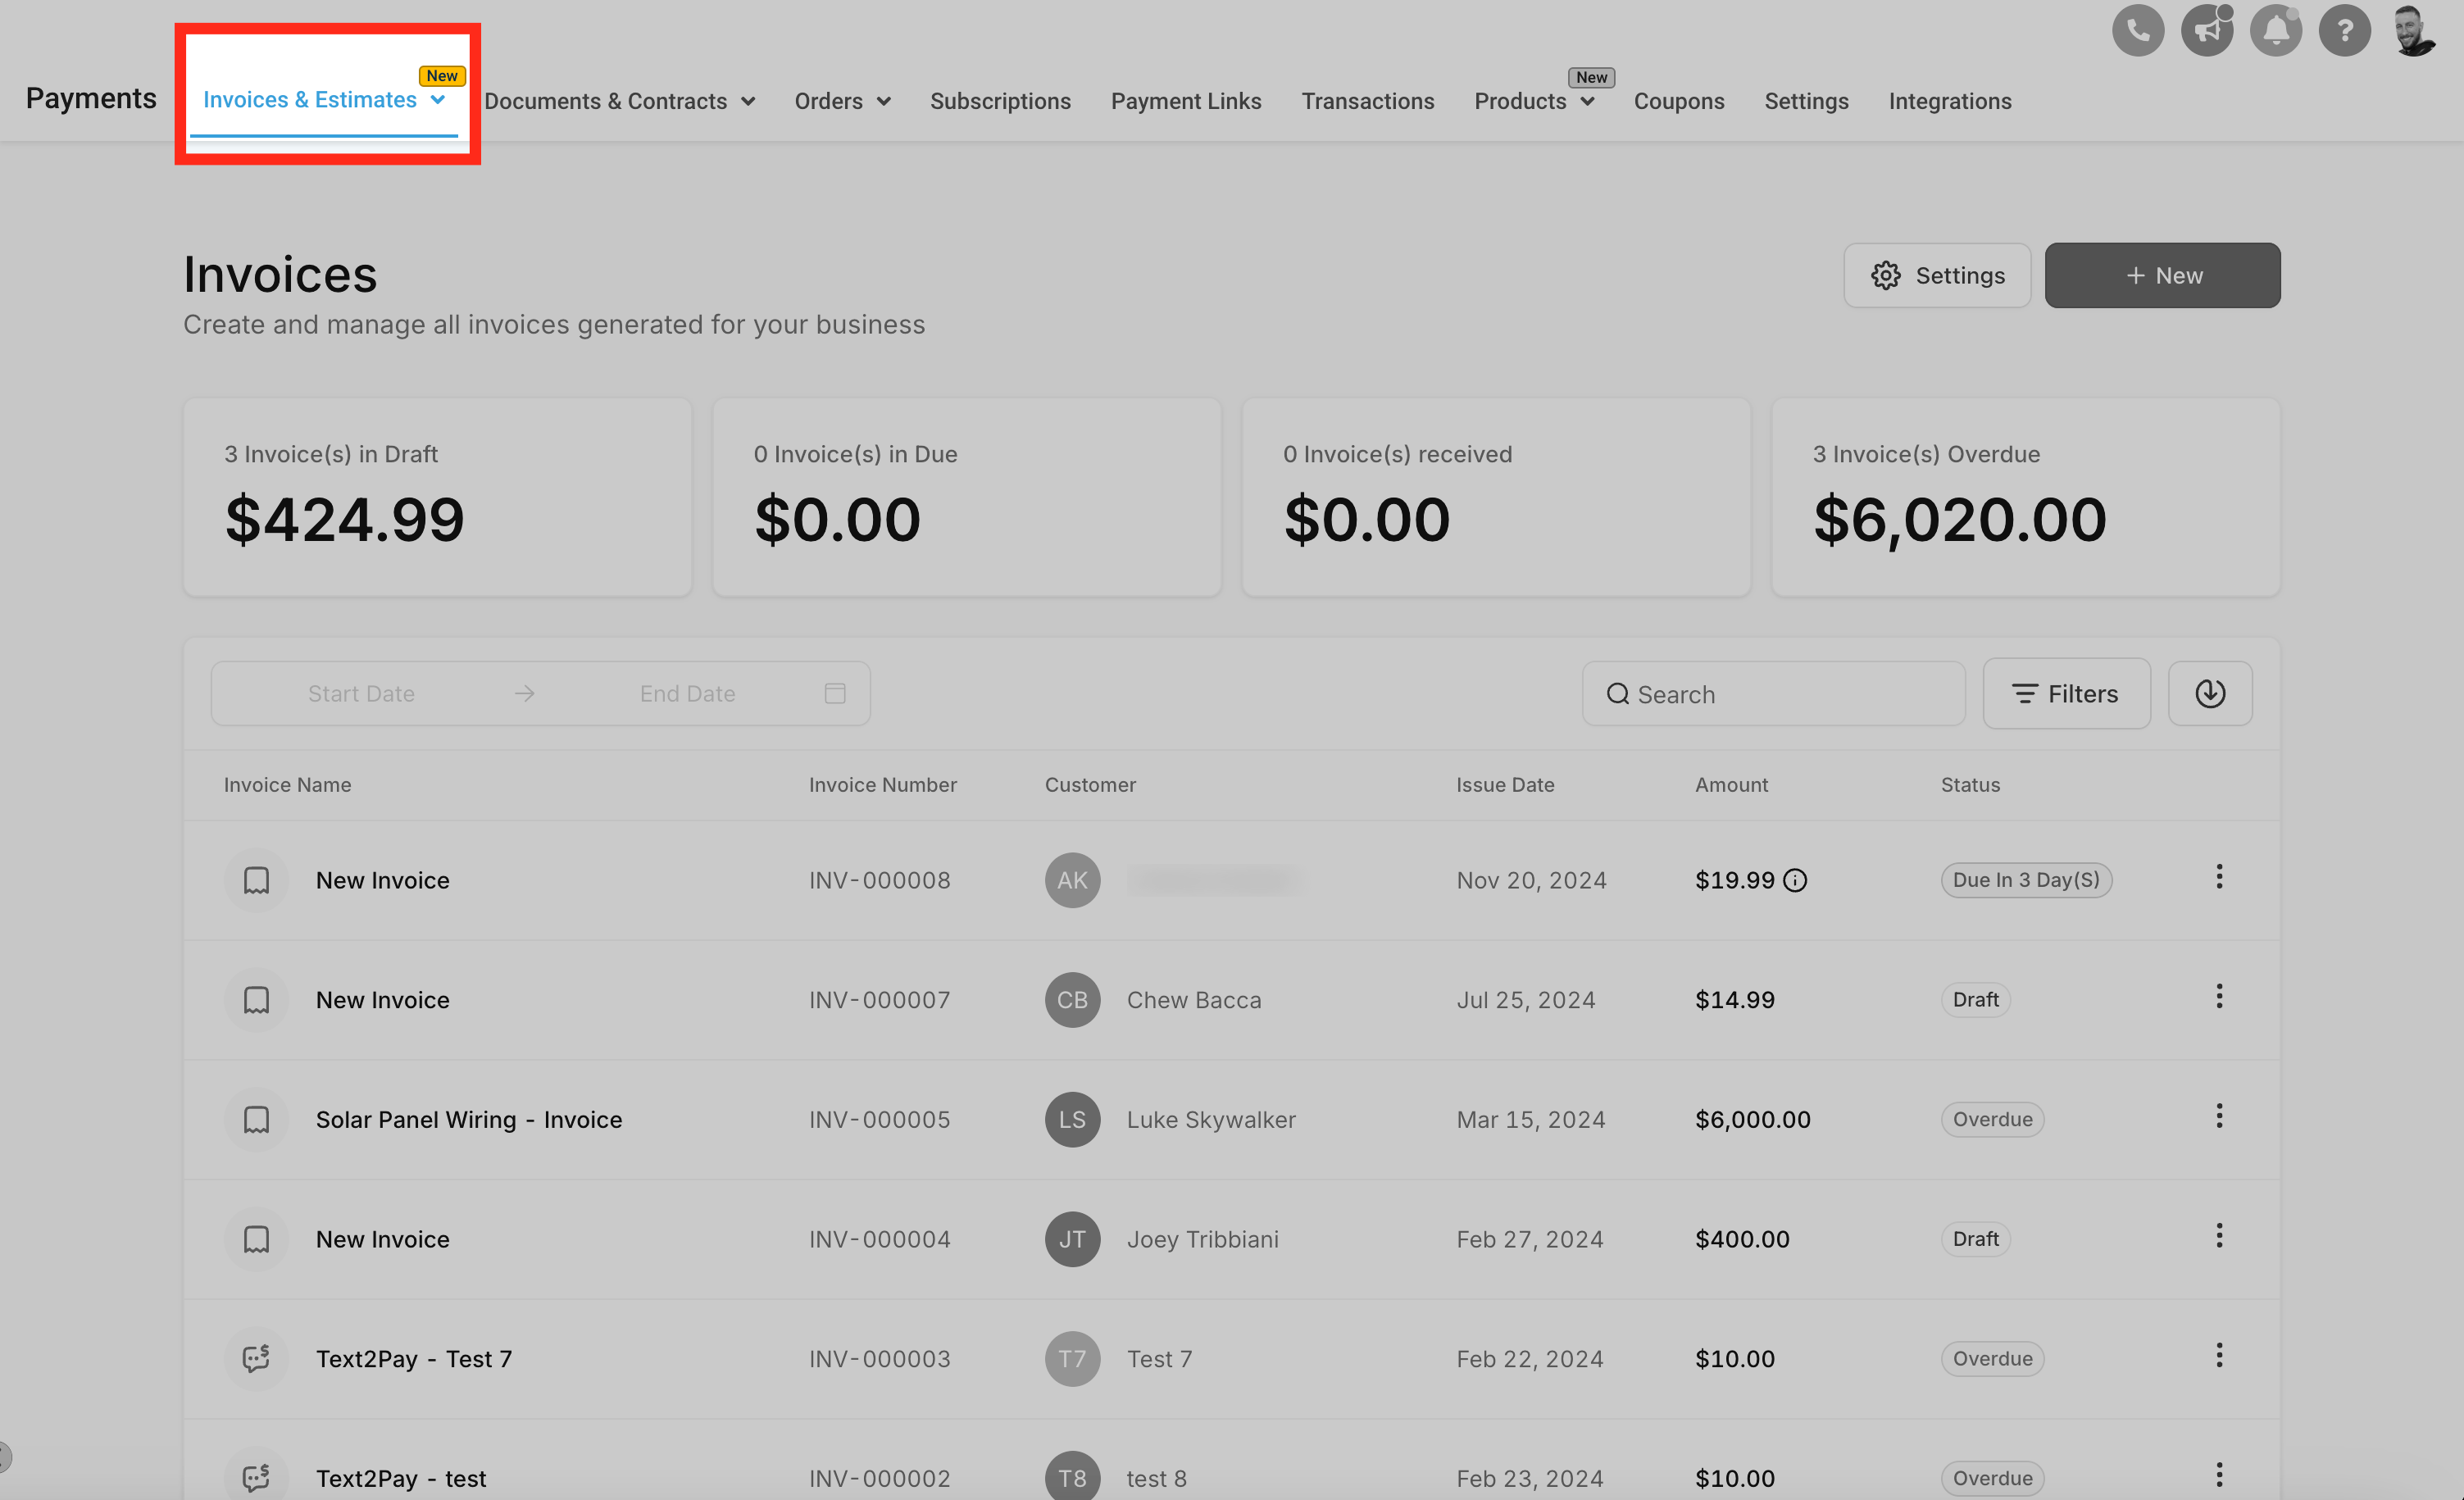Open the three-dot menu for INV-000008

click(2218, 877)
